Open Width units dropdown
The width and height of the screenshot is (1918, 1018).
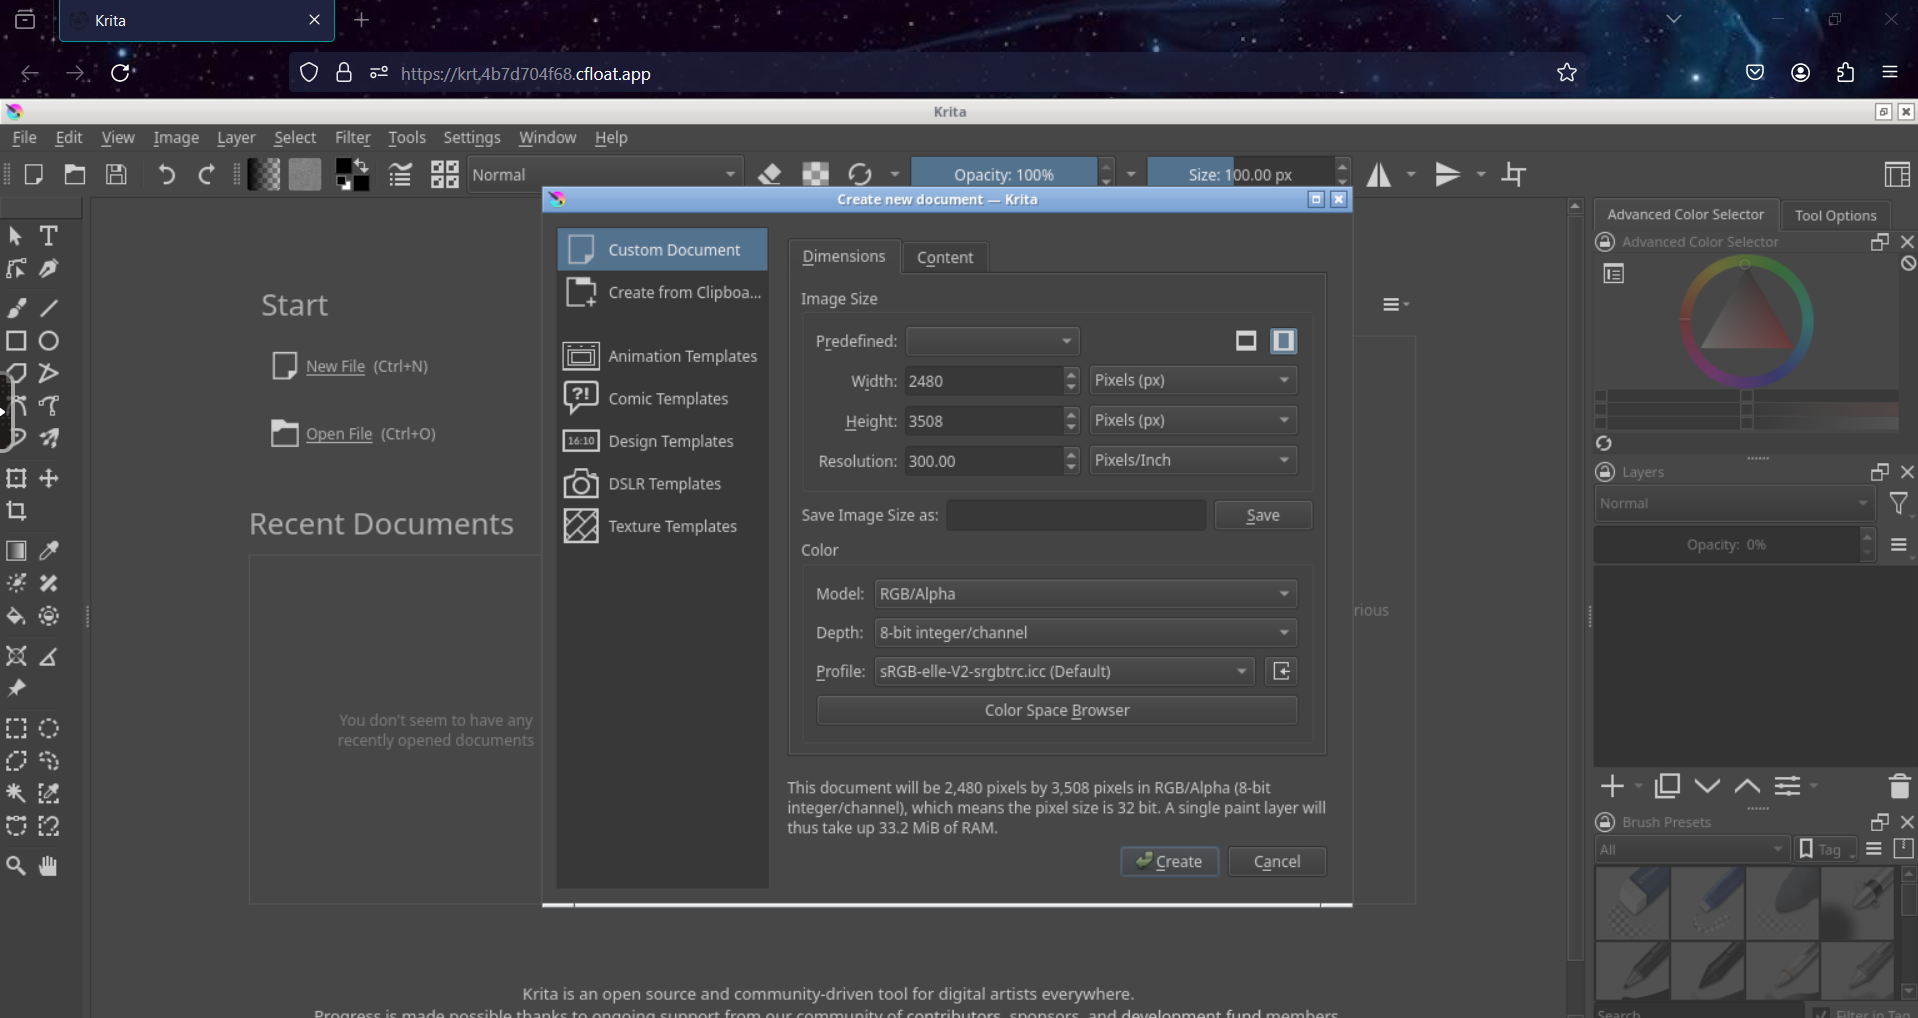(x=1193, y=380)
